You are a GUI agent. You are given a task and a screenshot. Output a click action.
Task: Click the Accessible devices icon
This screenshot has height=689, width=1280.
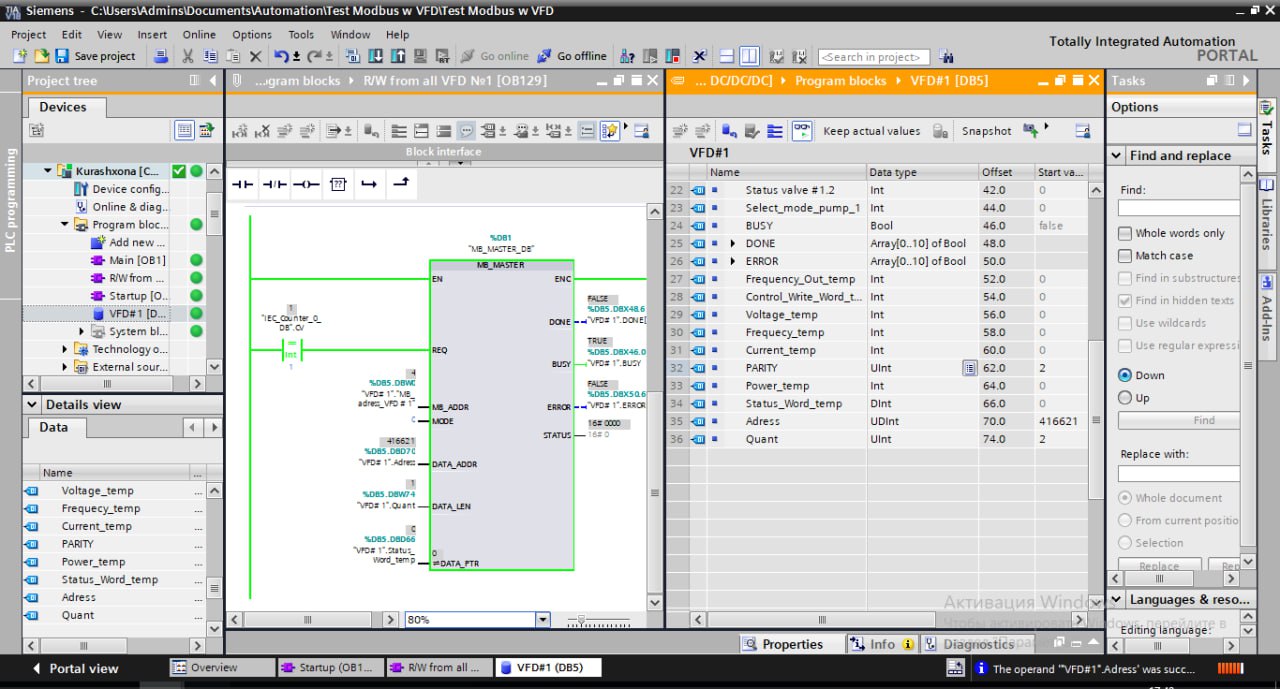click(628, 56)
